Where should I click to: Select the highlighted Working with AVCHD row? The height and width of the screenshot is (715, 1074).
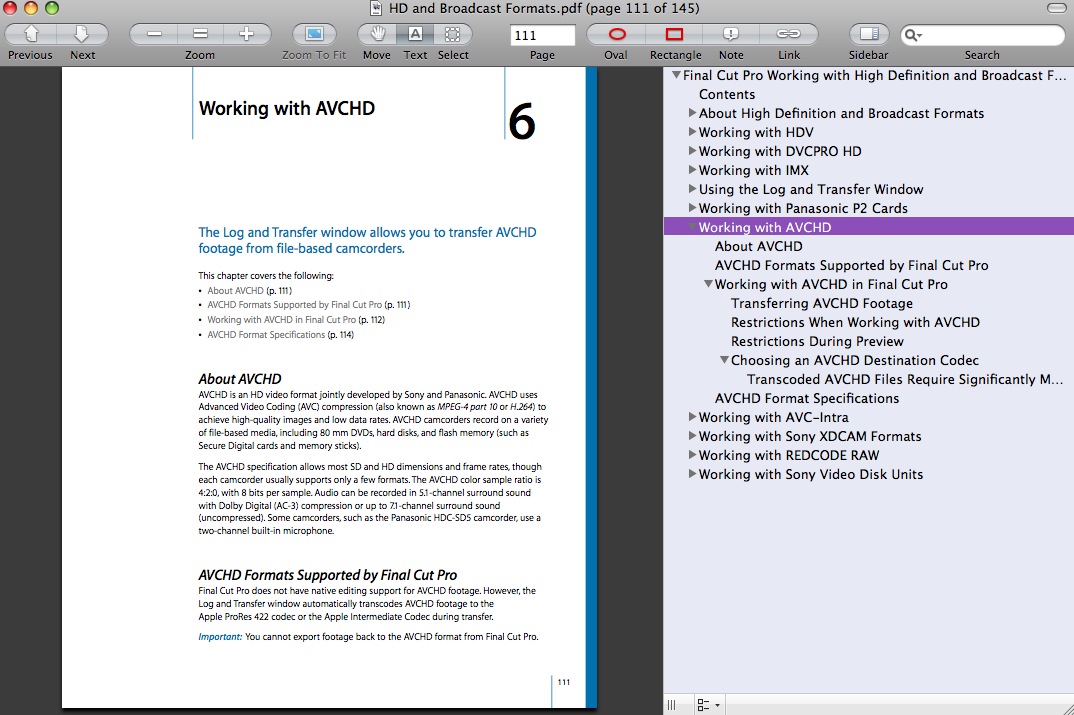(869, 227)
